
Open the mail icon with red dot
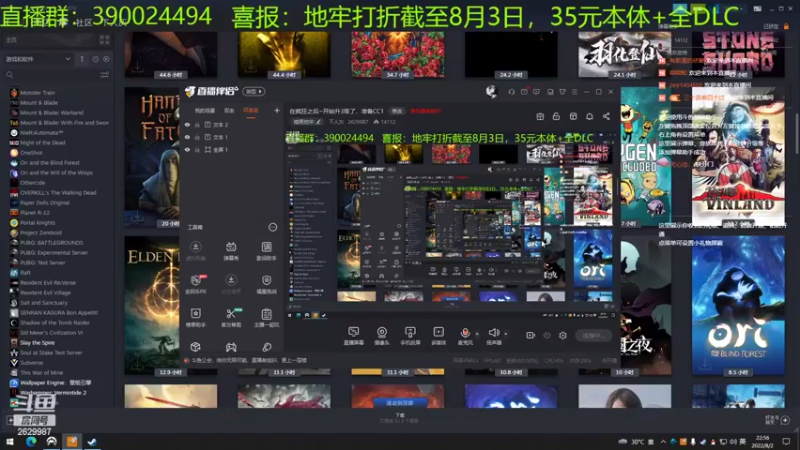tap(524, 92)
